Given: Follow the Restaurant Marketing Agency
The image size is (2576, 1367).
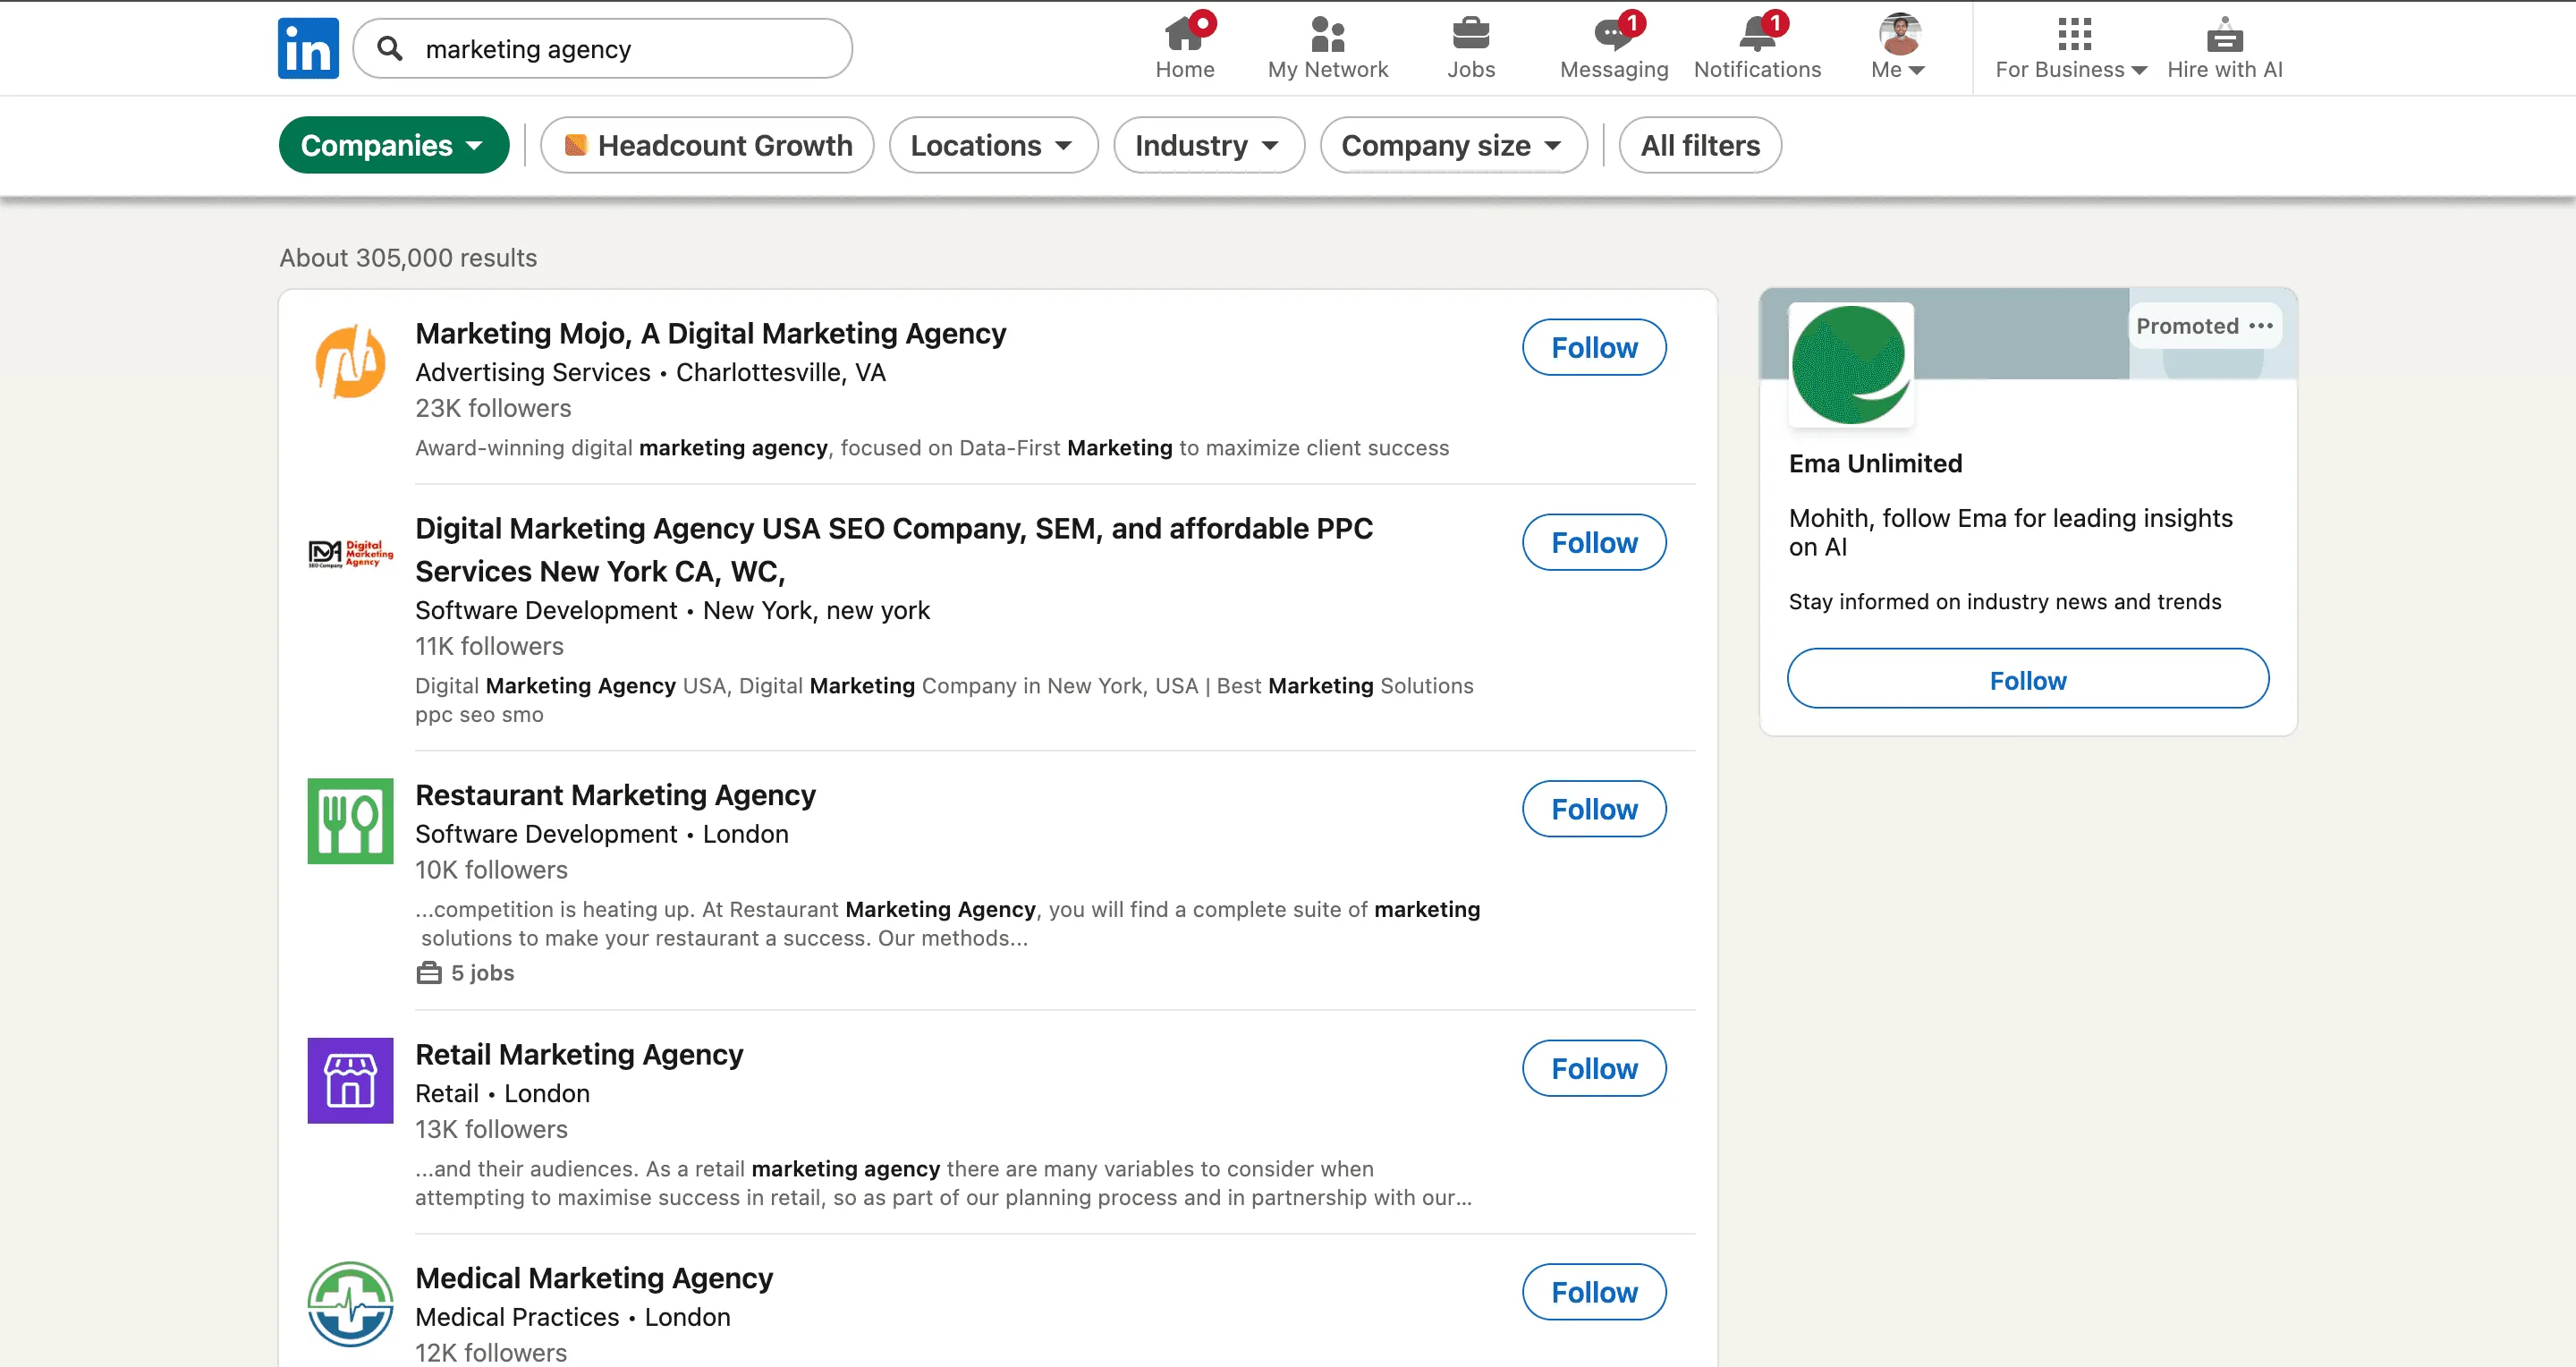Looking at the screenshot, I should (1593, 808).
